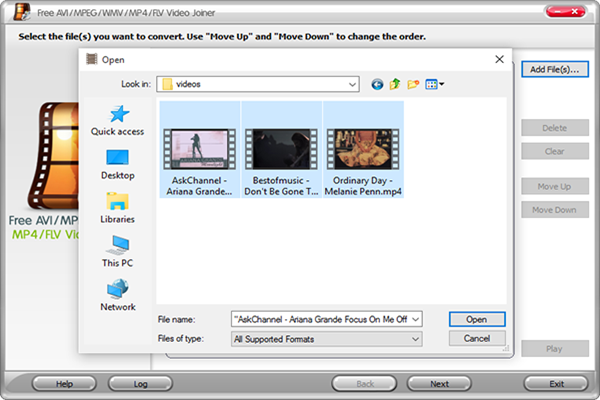Select the AskChannel Ariana Grande video thumbnail
Screen dimensions: 600x400
[x=197, y=150]
